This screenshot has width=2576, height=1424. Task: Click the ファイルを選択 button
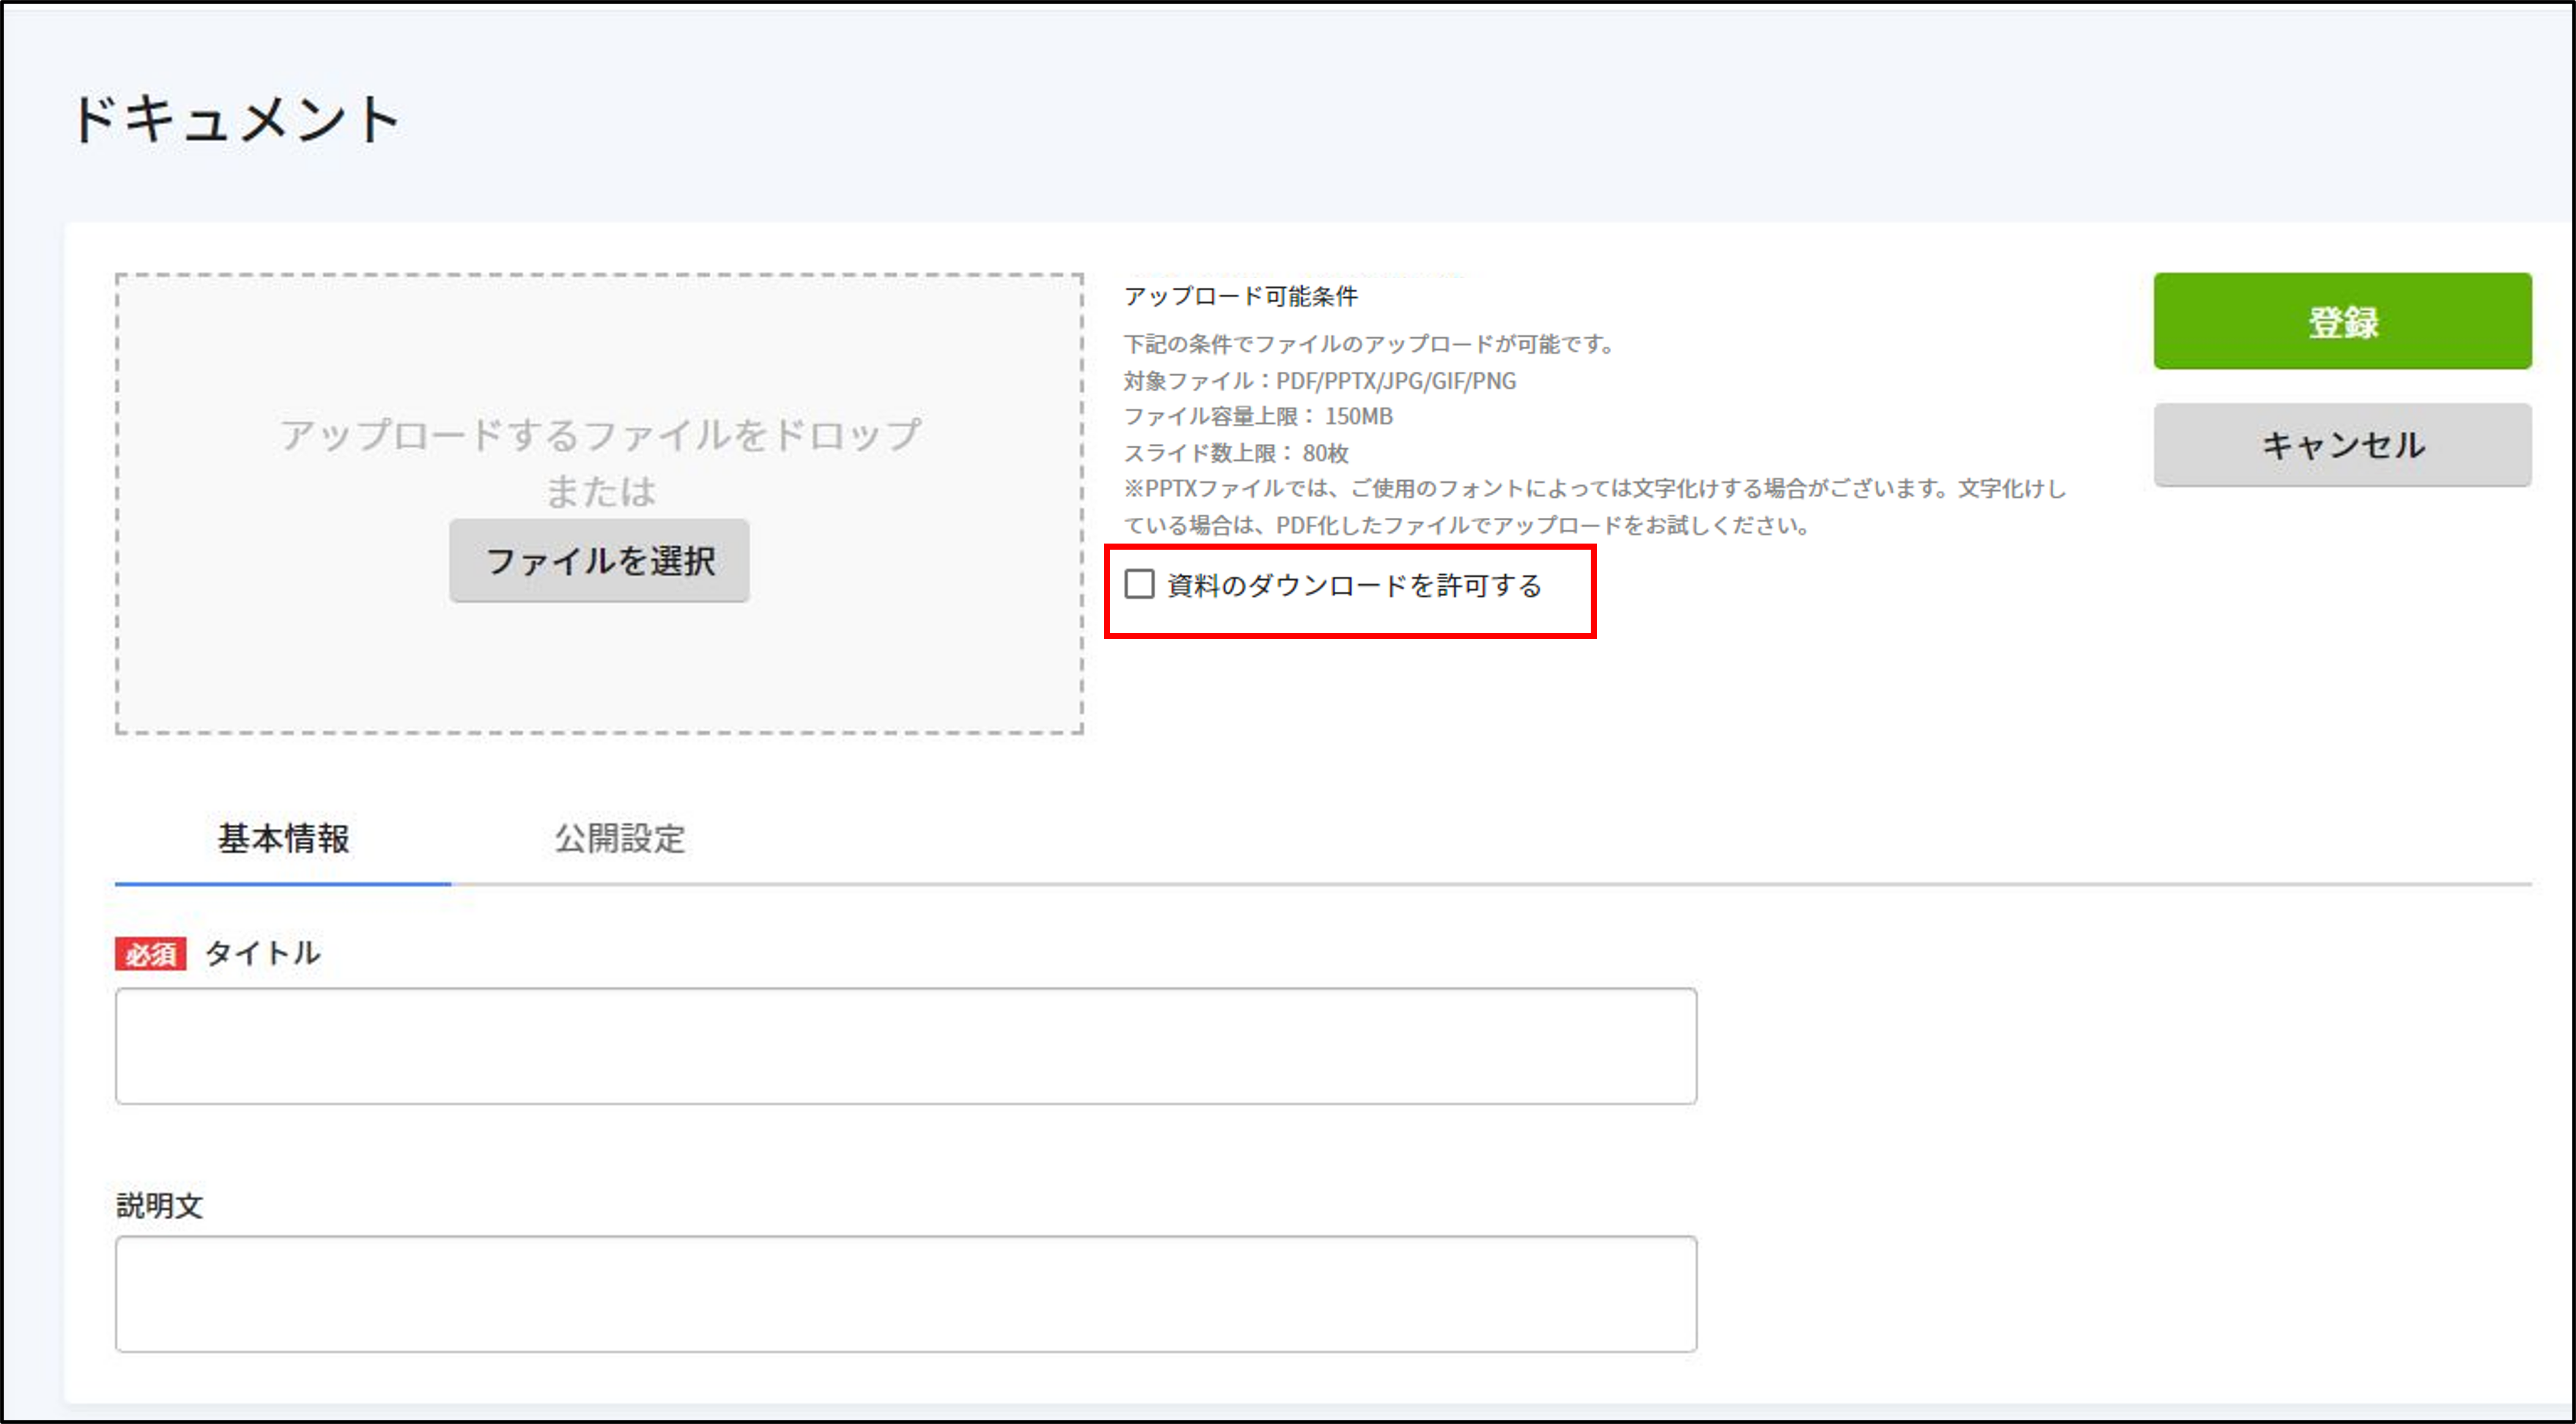[599, 560]
